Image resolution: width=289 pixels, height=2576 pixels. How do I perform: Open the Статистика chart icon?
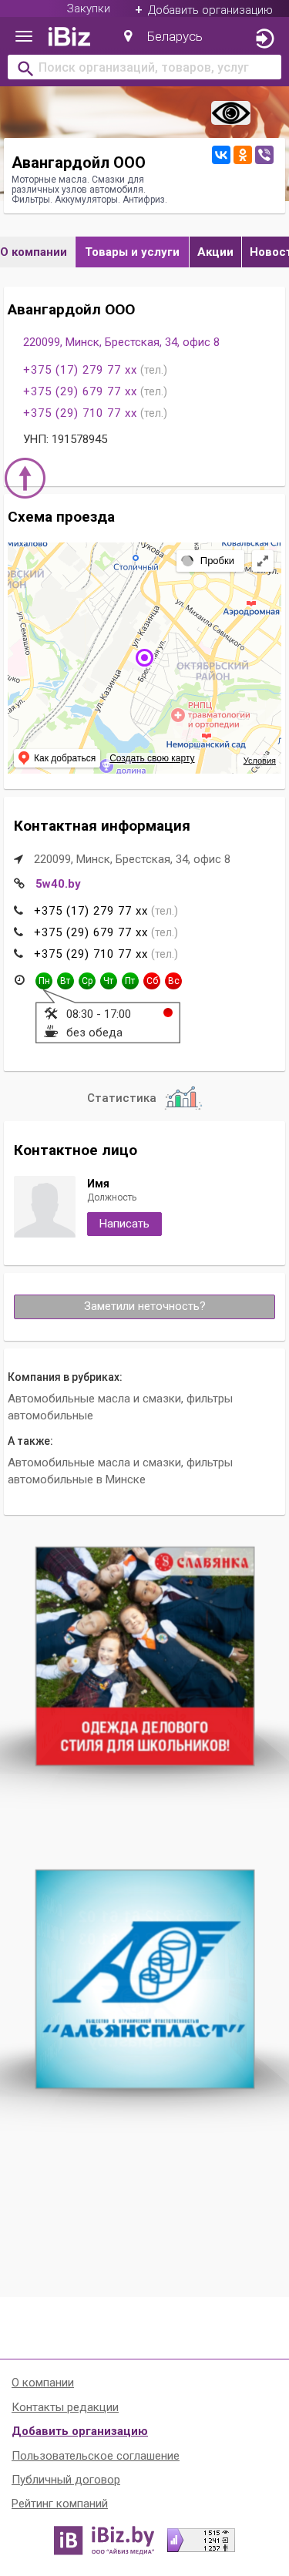click(x=182, y=1097)
